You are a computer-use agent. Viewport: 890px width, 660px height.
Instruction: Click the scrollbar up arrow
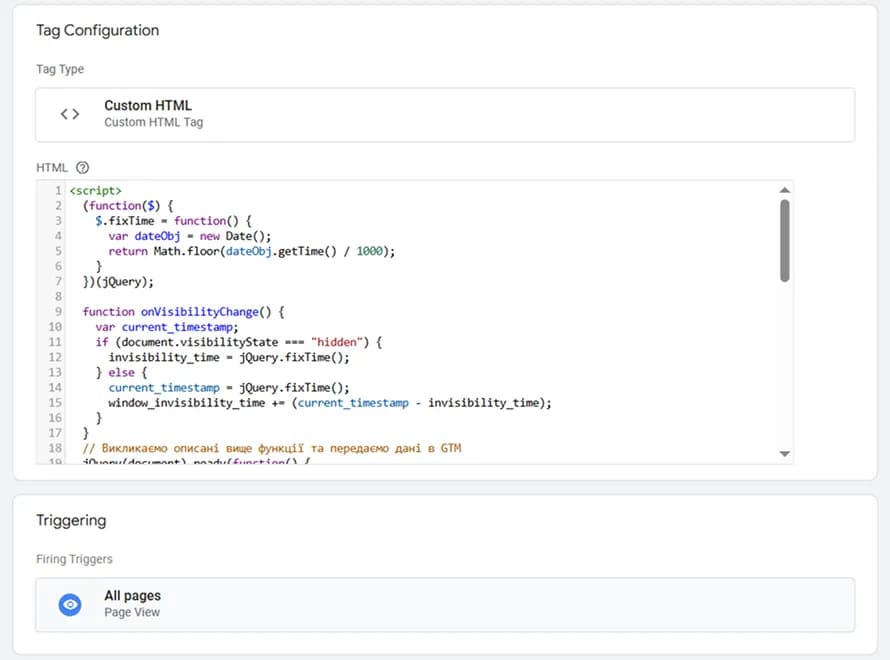(x=784, y=188)
